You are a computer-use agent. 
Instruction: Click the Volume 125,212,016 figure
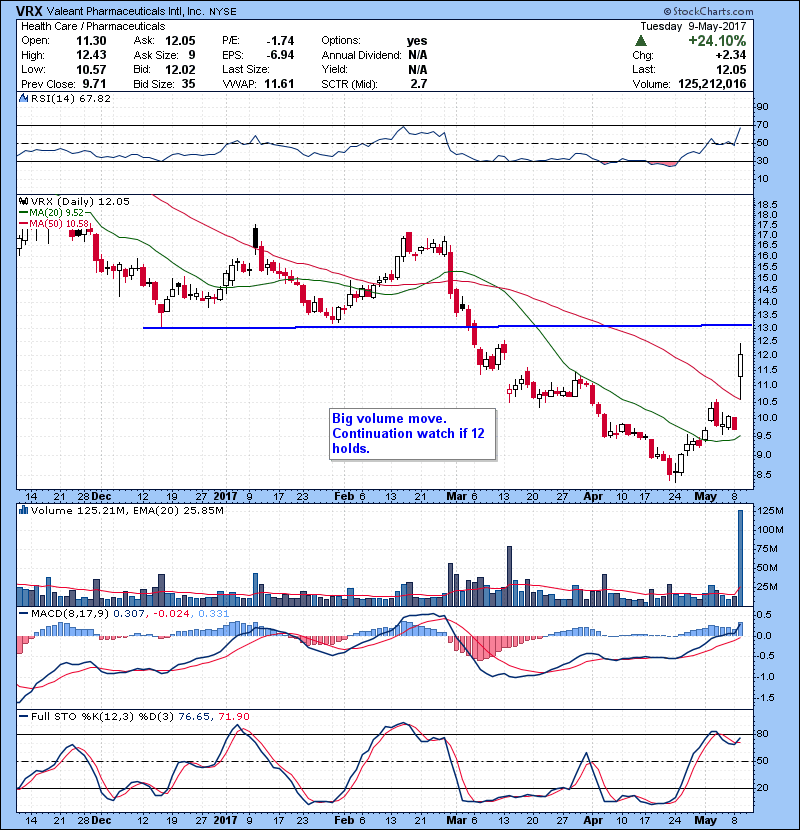(x=712, y=84)
